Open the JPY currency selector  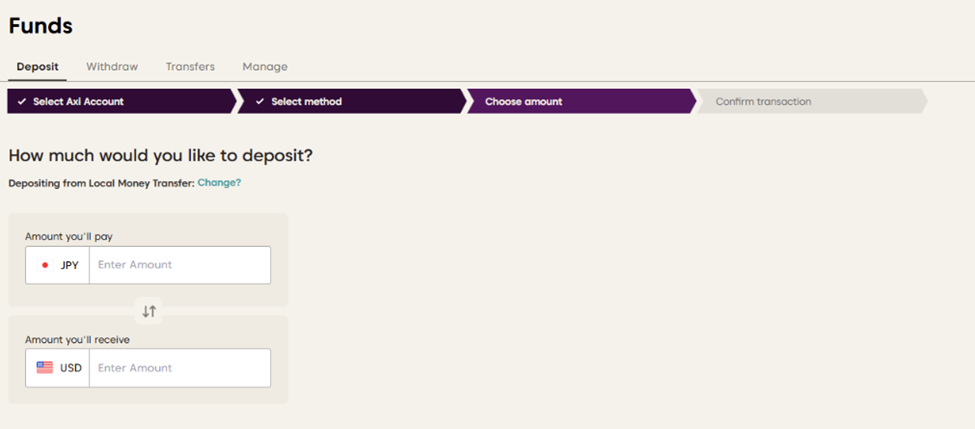coord(58,266)
